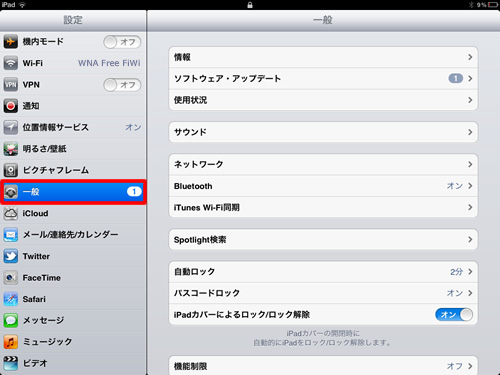Open メール/連絡先/カレンダー in sidebar
This screenshot has height=375, width=500.
tap(73, 235)
